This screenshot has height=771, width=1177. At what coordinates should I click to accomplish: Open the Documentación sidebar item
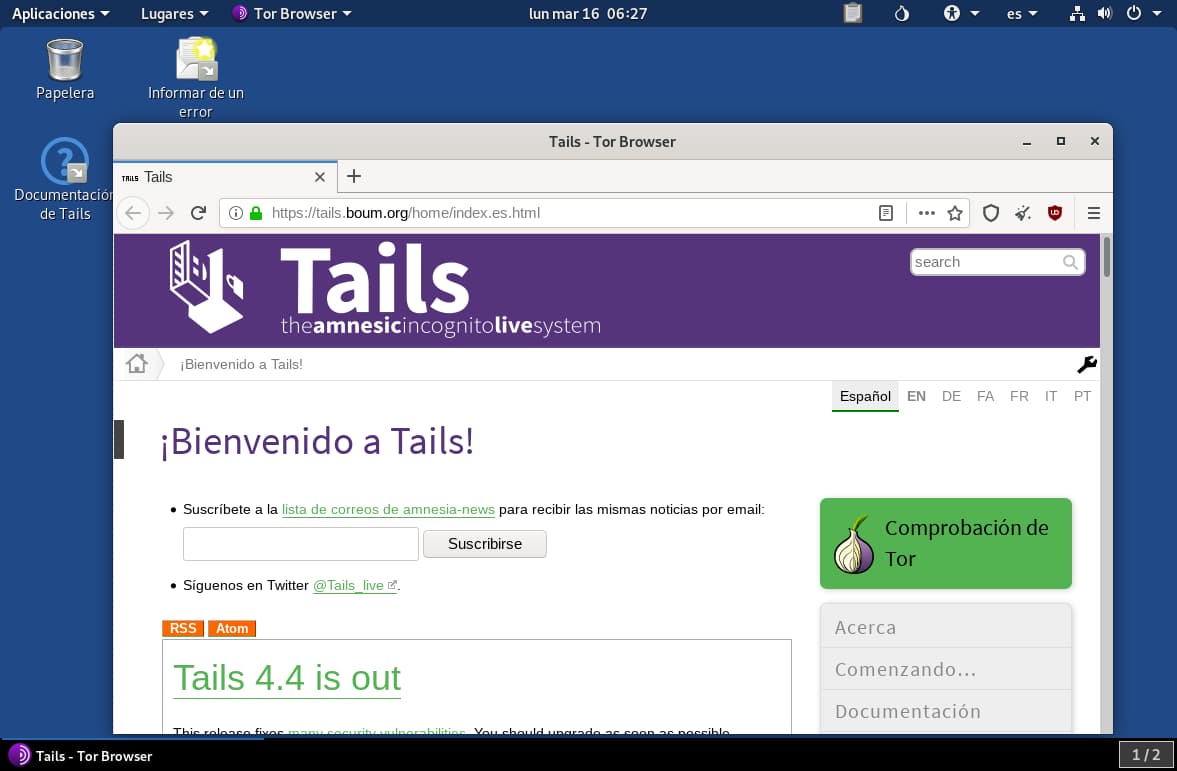coord(946,711)
